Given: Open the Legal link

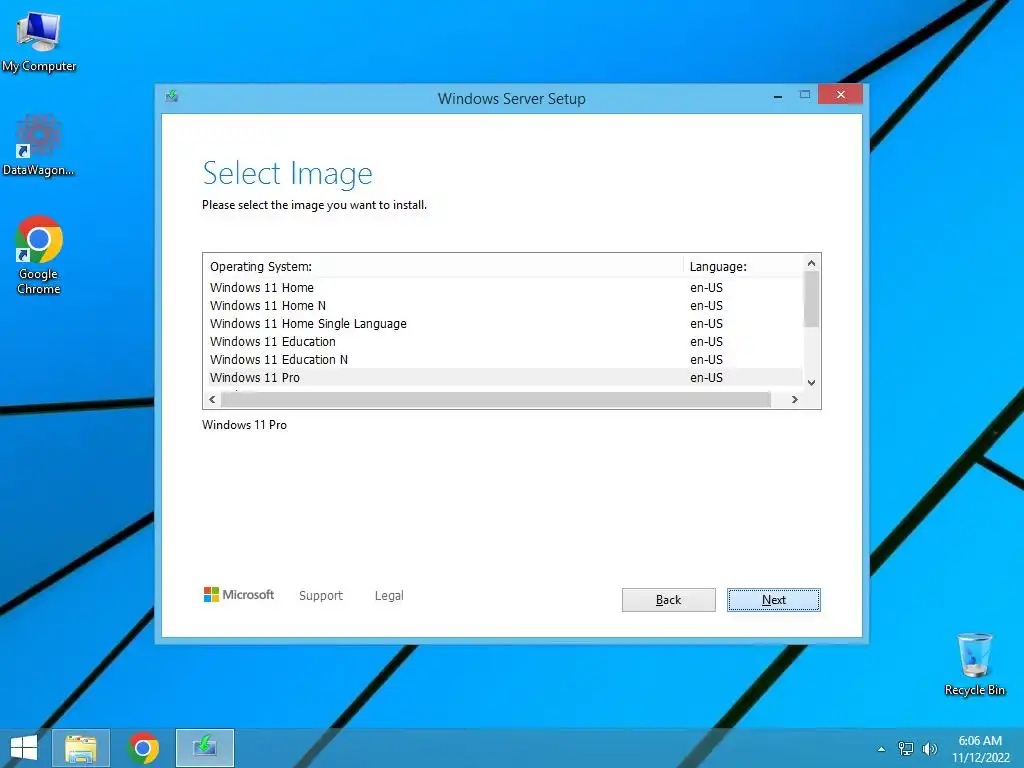Looking at the screenshot, I should coord(389,596).
